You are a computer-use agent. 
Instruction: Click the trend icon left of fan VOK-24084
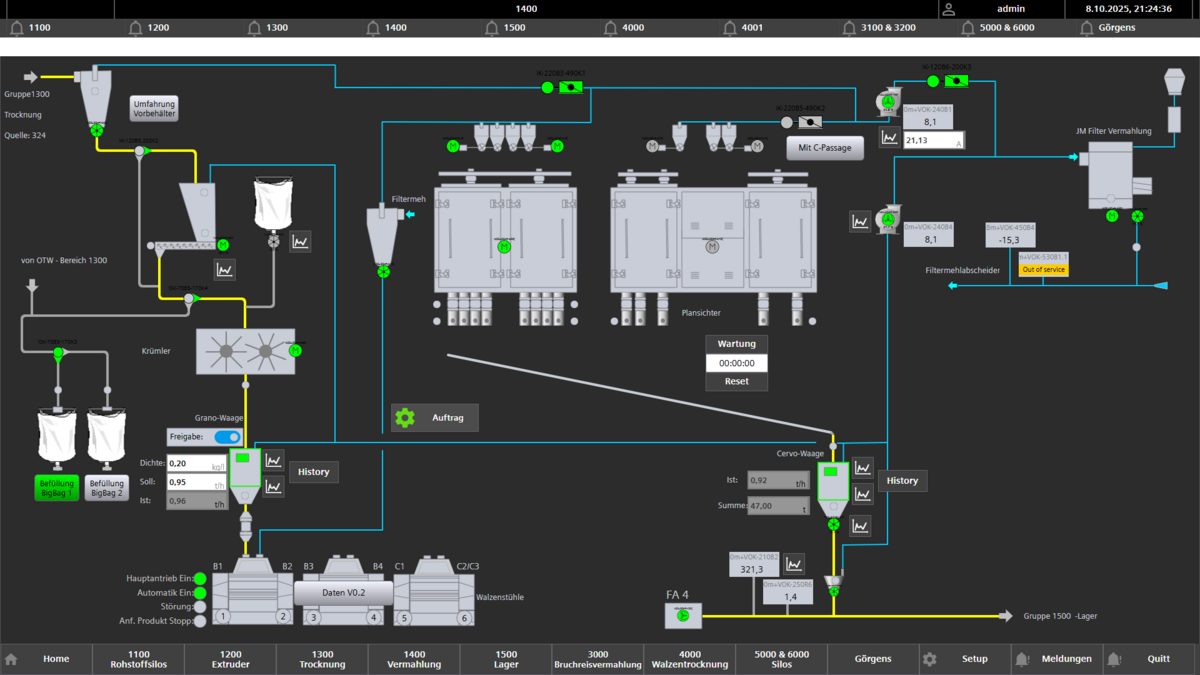pyautogui.click(x=860, y=221)
